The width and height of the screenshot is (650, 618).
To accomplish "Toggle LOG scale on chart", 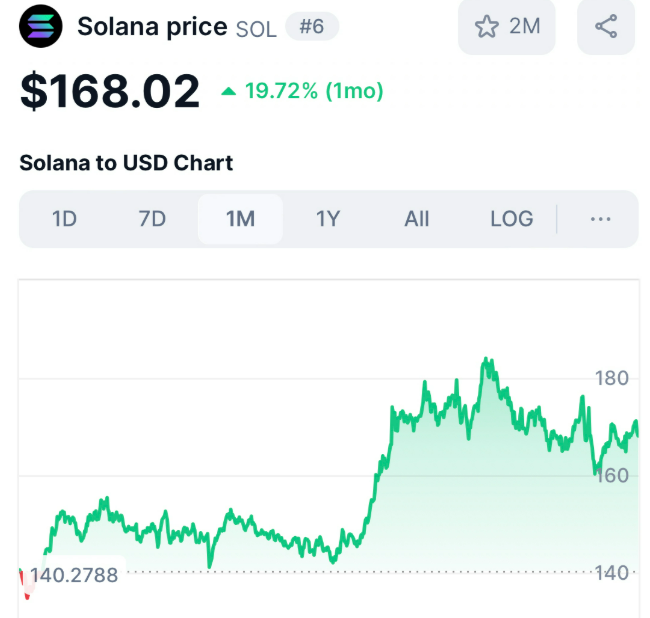I will (512, 219).
